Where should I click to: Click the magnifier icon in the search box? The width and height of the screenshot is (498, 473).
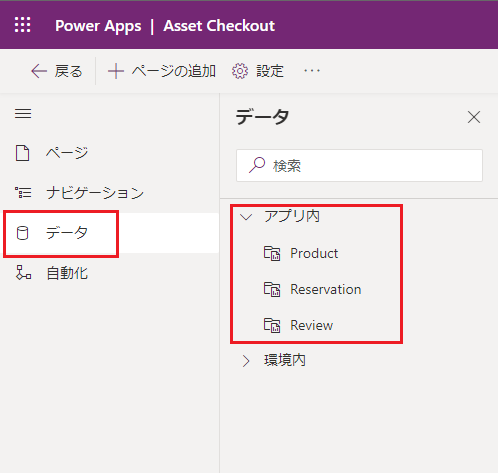pos(257,165)
